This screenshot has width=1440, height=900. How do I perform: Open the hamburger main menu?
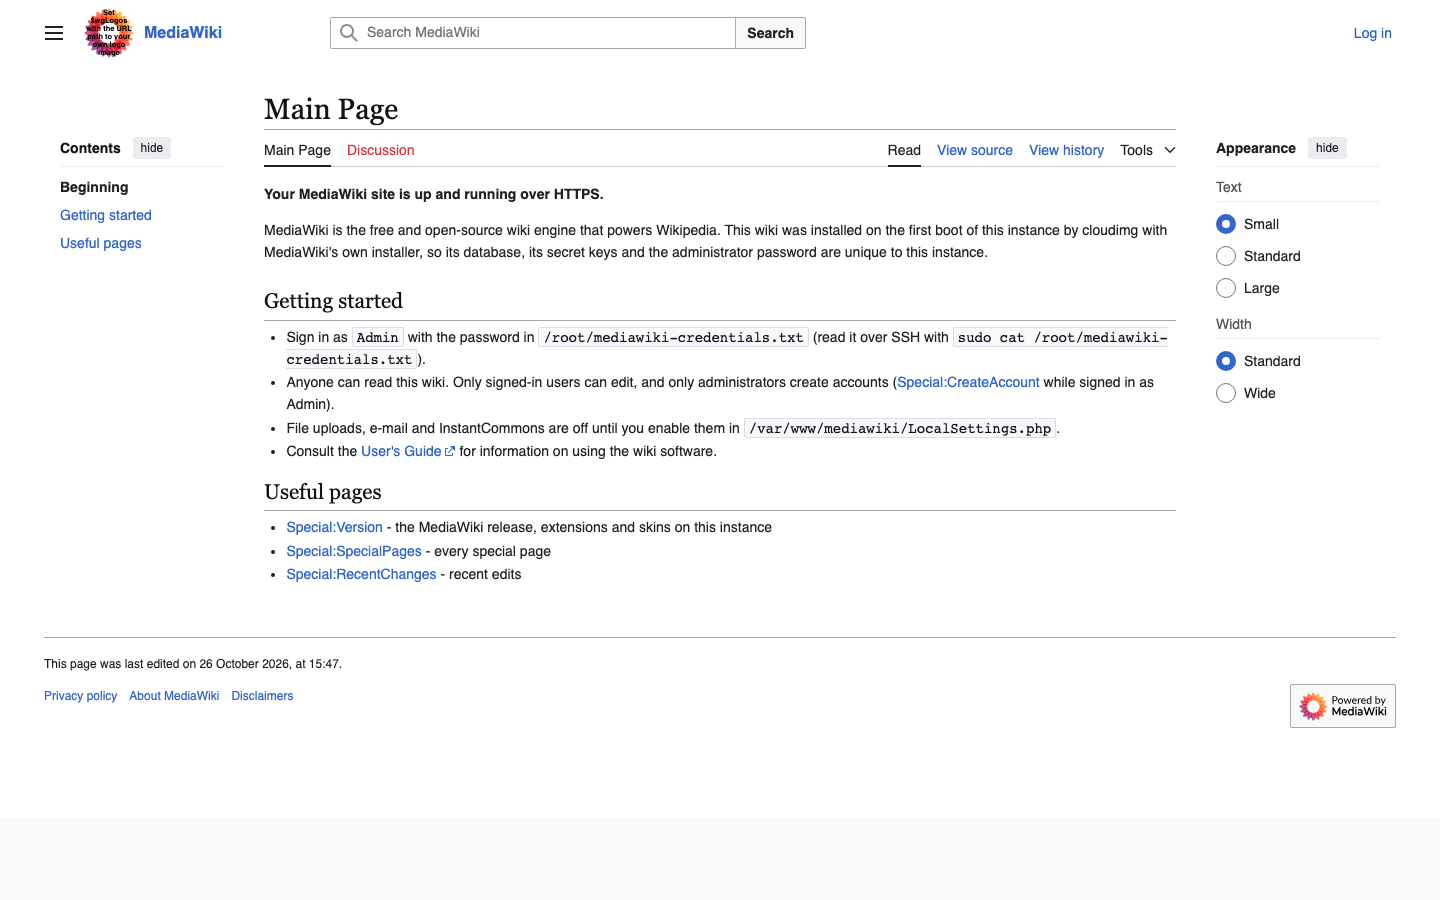point(54,33)
